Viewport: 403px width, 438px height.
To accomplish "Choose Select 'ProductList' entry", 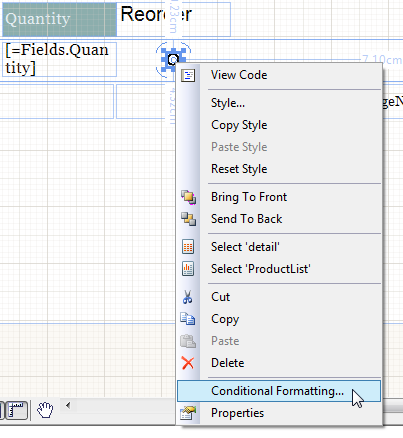I will tap(279, 269).
